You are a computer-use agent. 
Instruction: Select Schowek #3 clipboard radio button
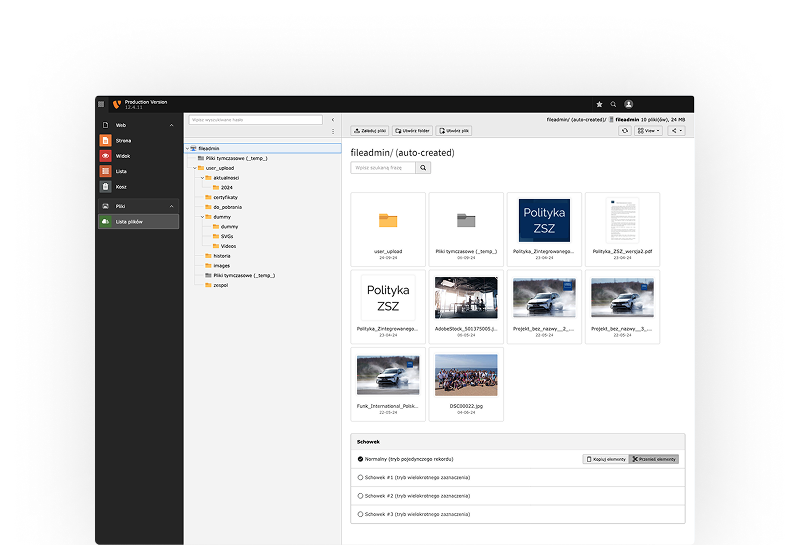click(360, 513)
